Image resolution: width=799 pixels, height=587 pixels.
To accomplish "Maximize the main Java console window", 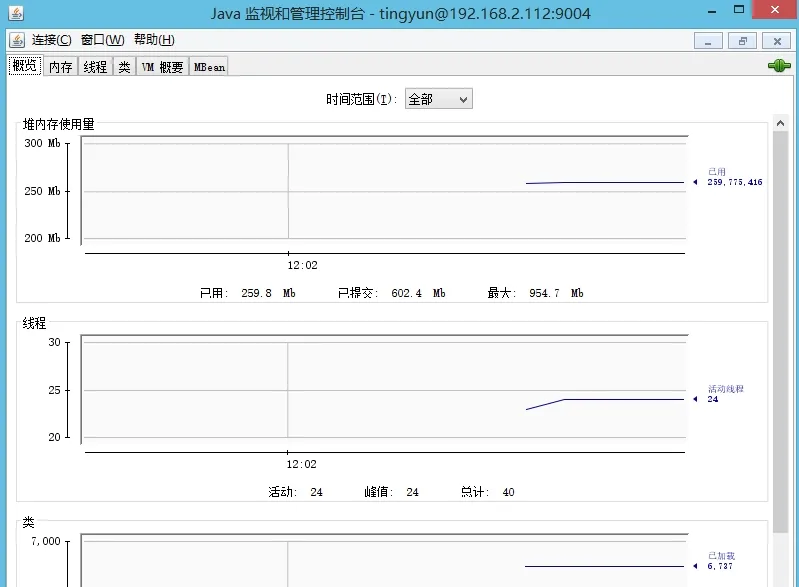I will click(x=739, y=10).
